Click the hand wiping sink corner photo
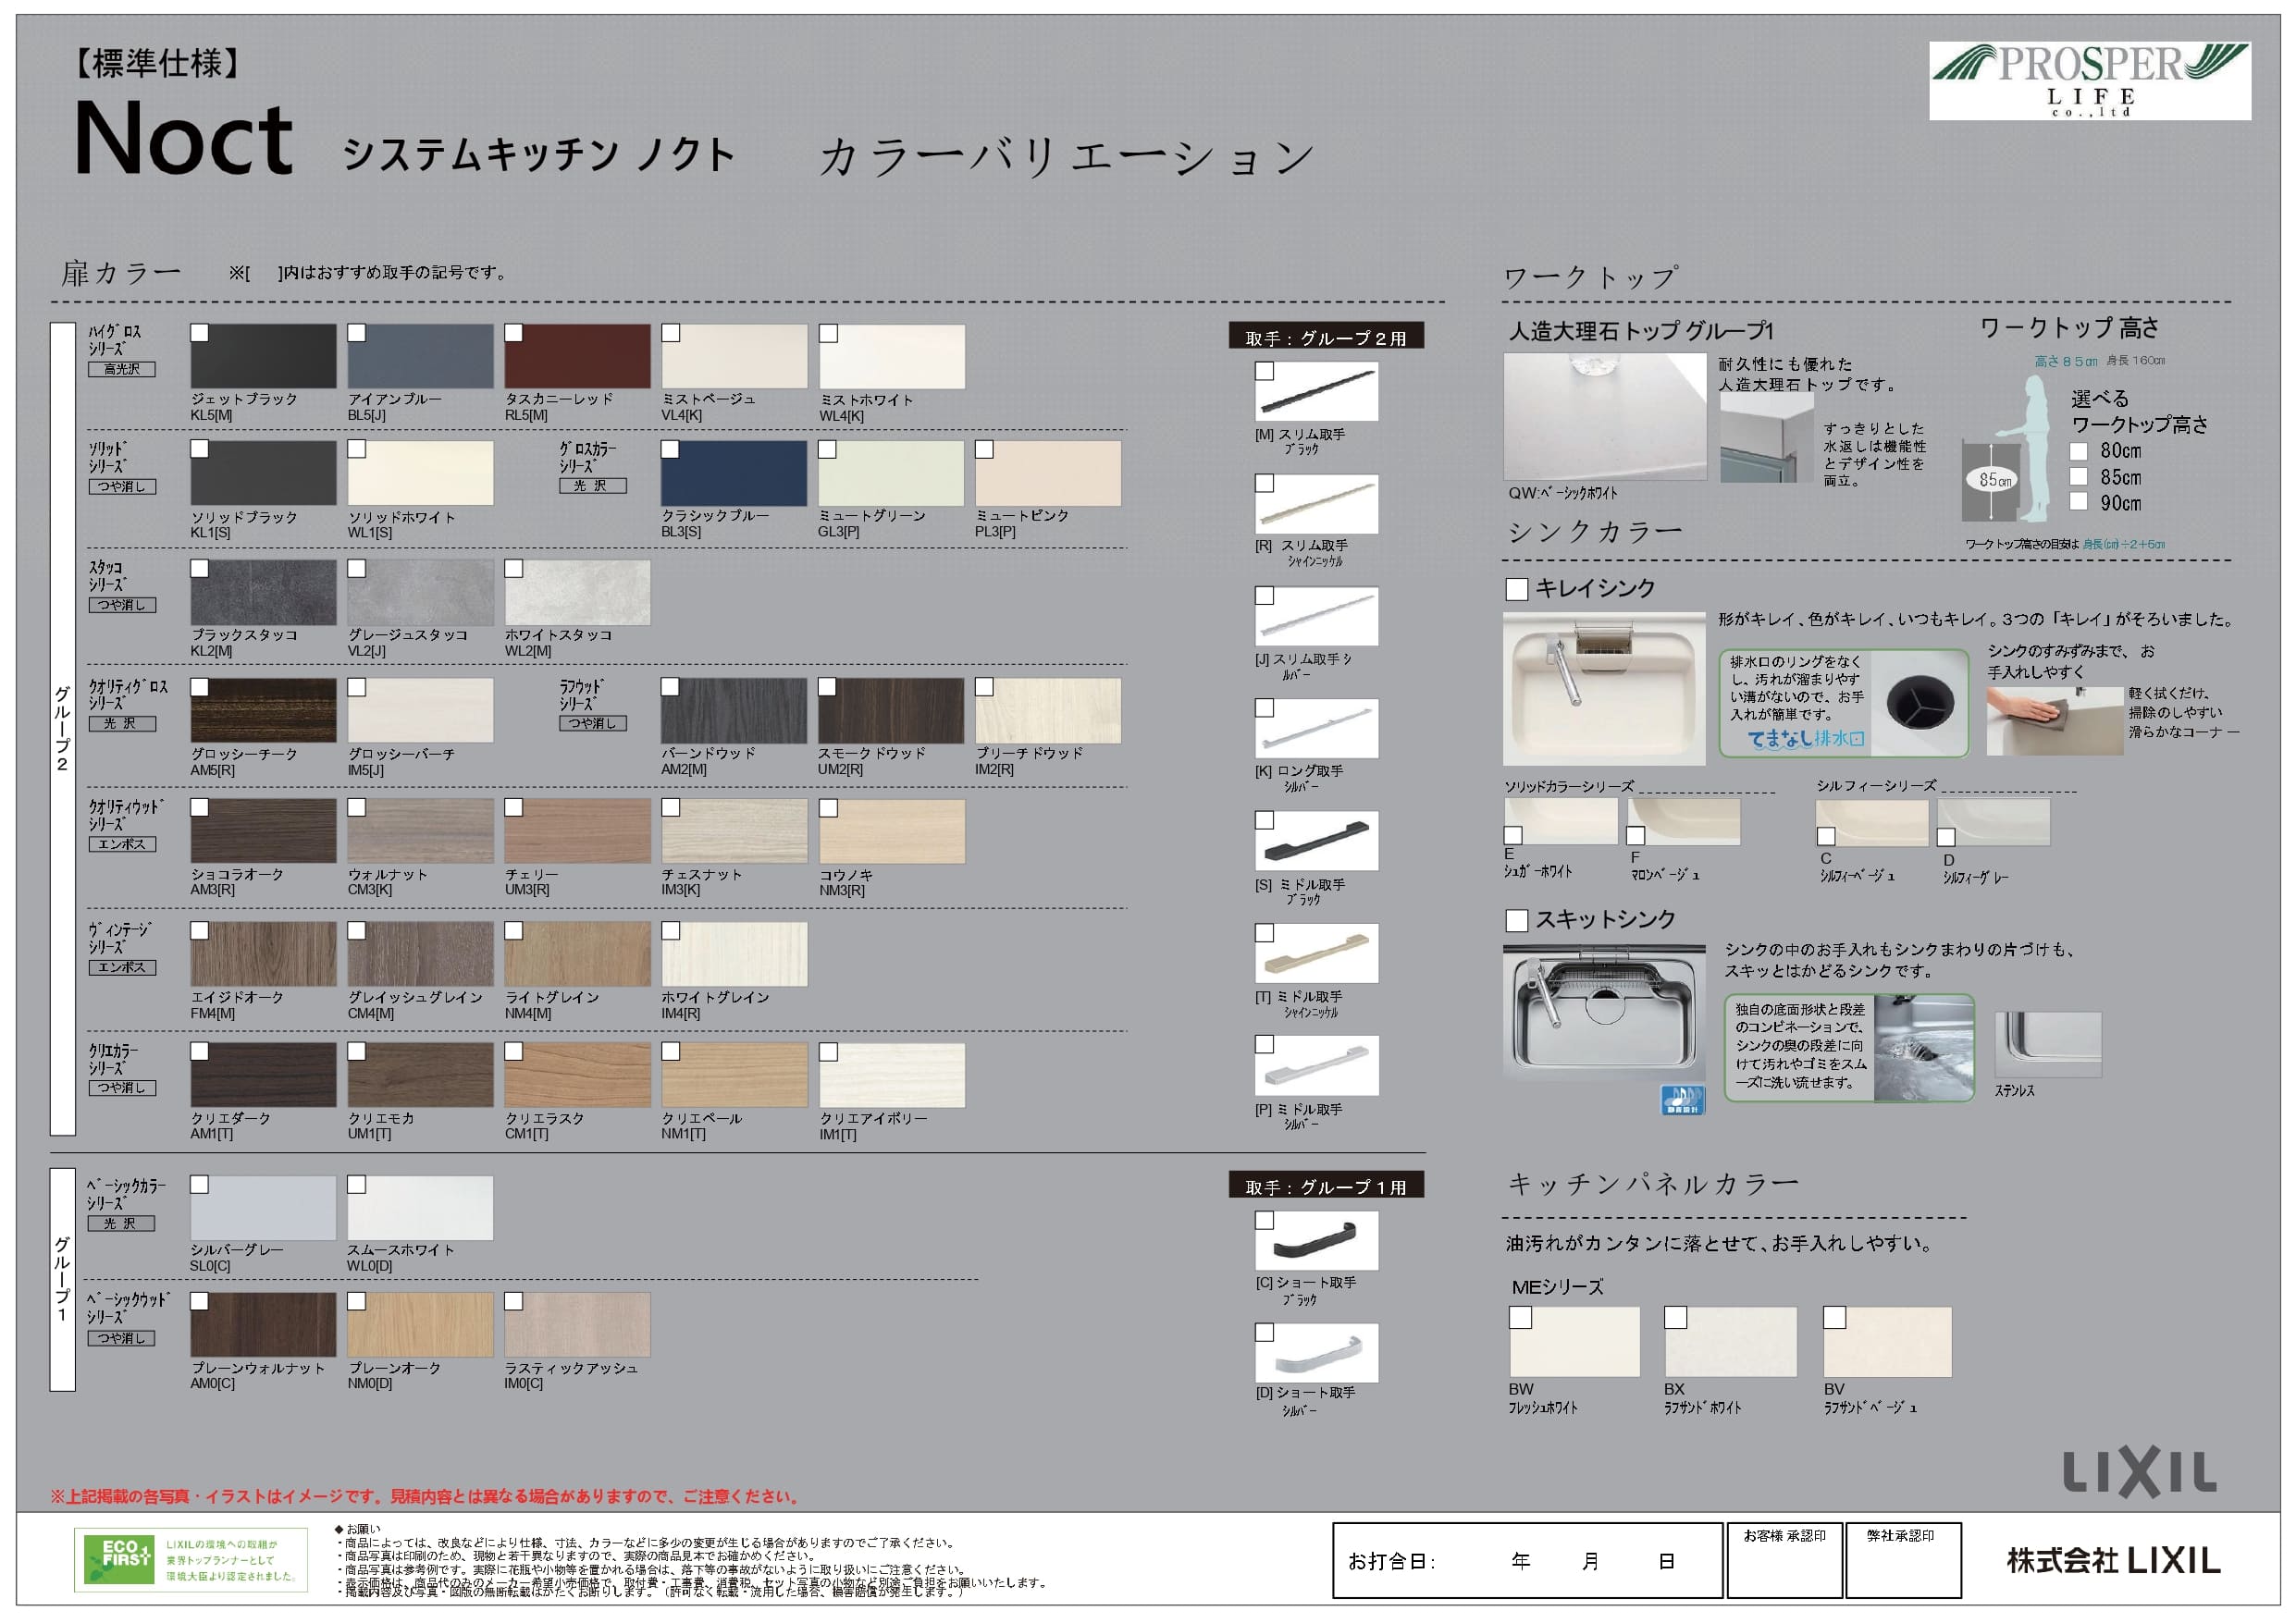Viewport: 2296px width, 1623px height. click(x=2054, y=721)
